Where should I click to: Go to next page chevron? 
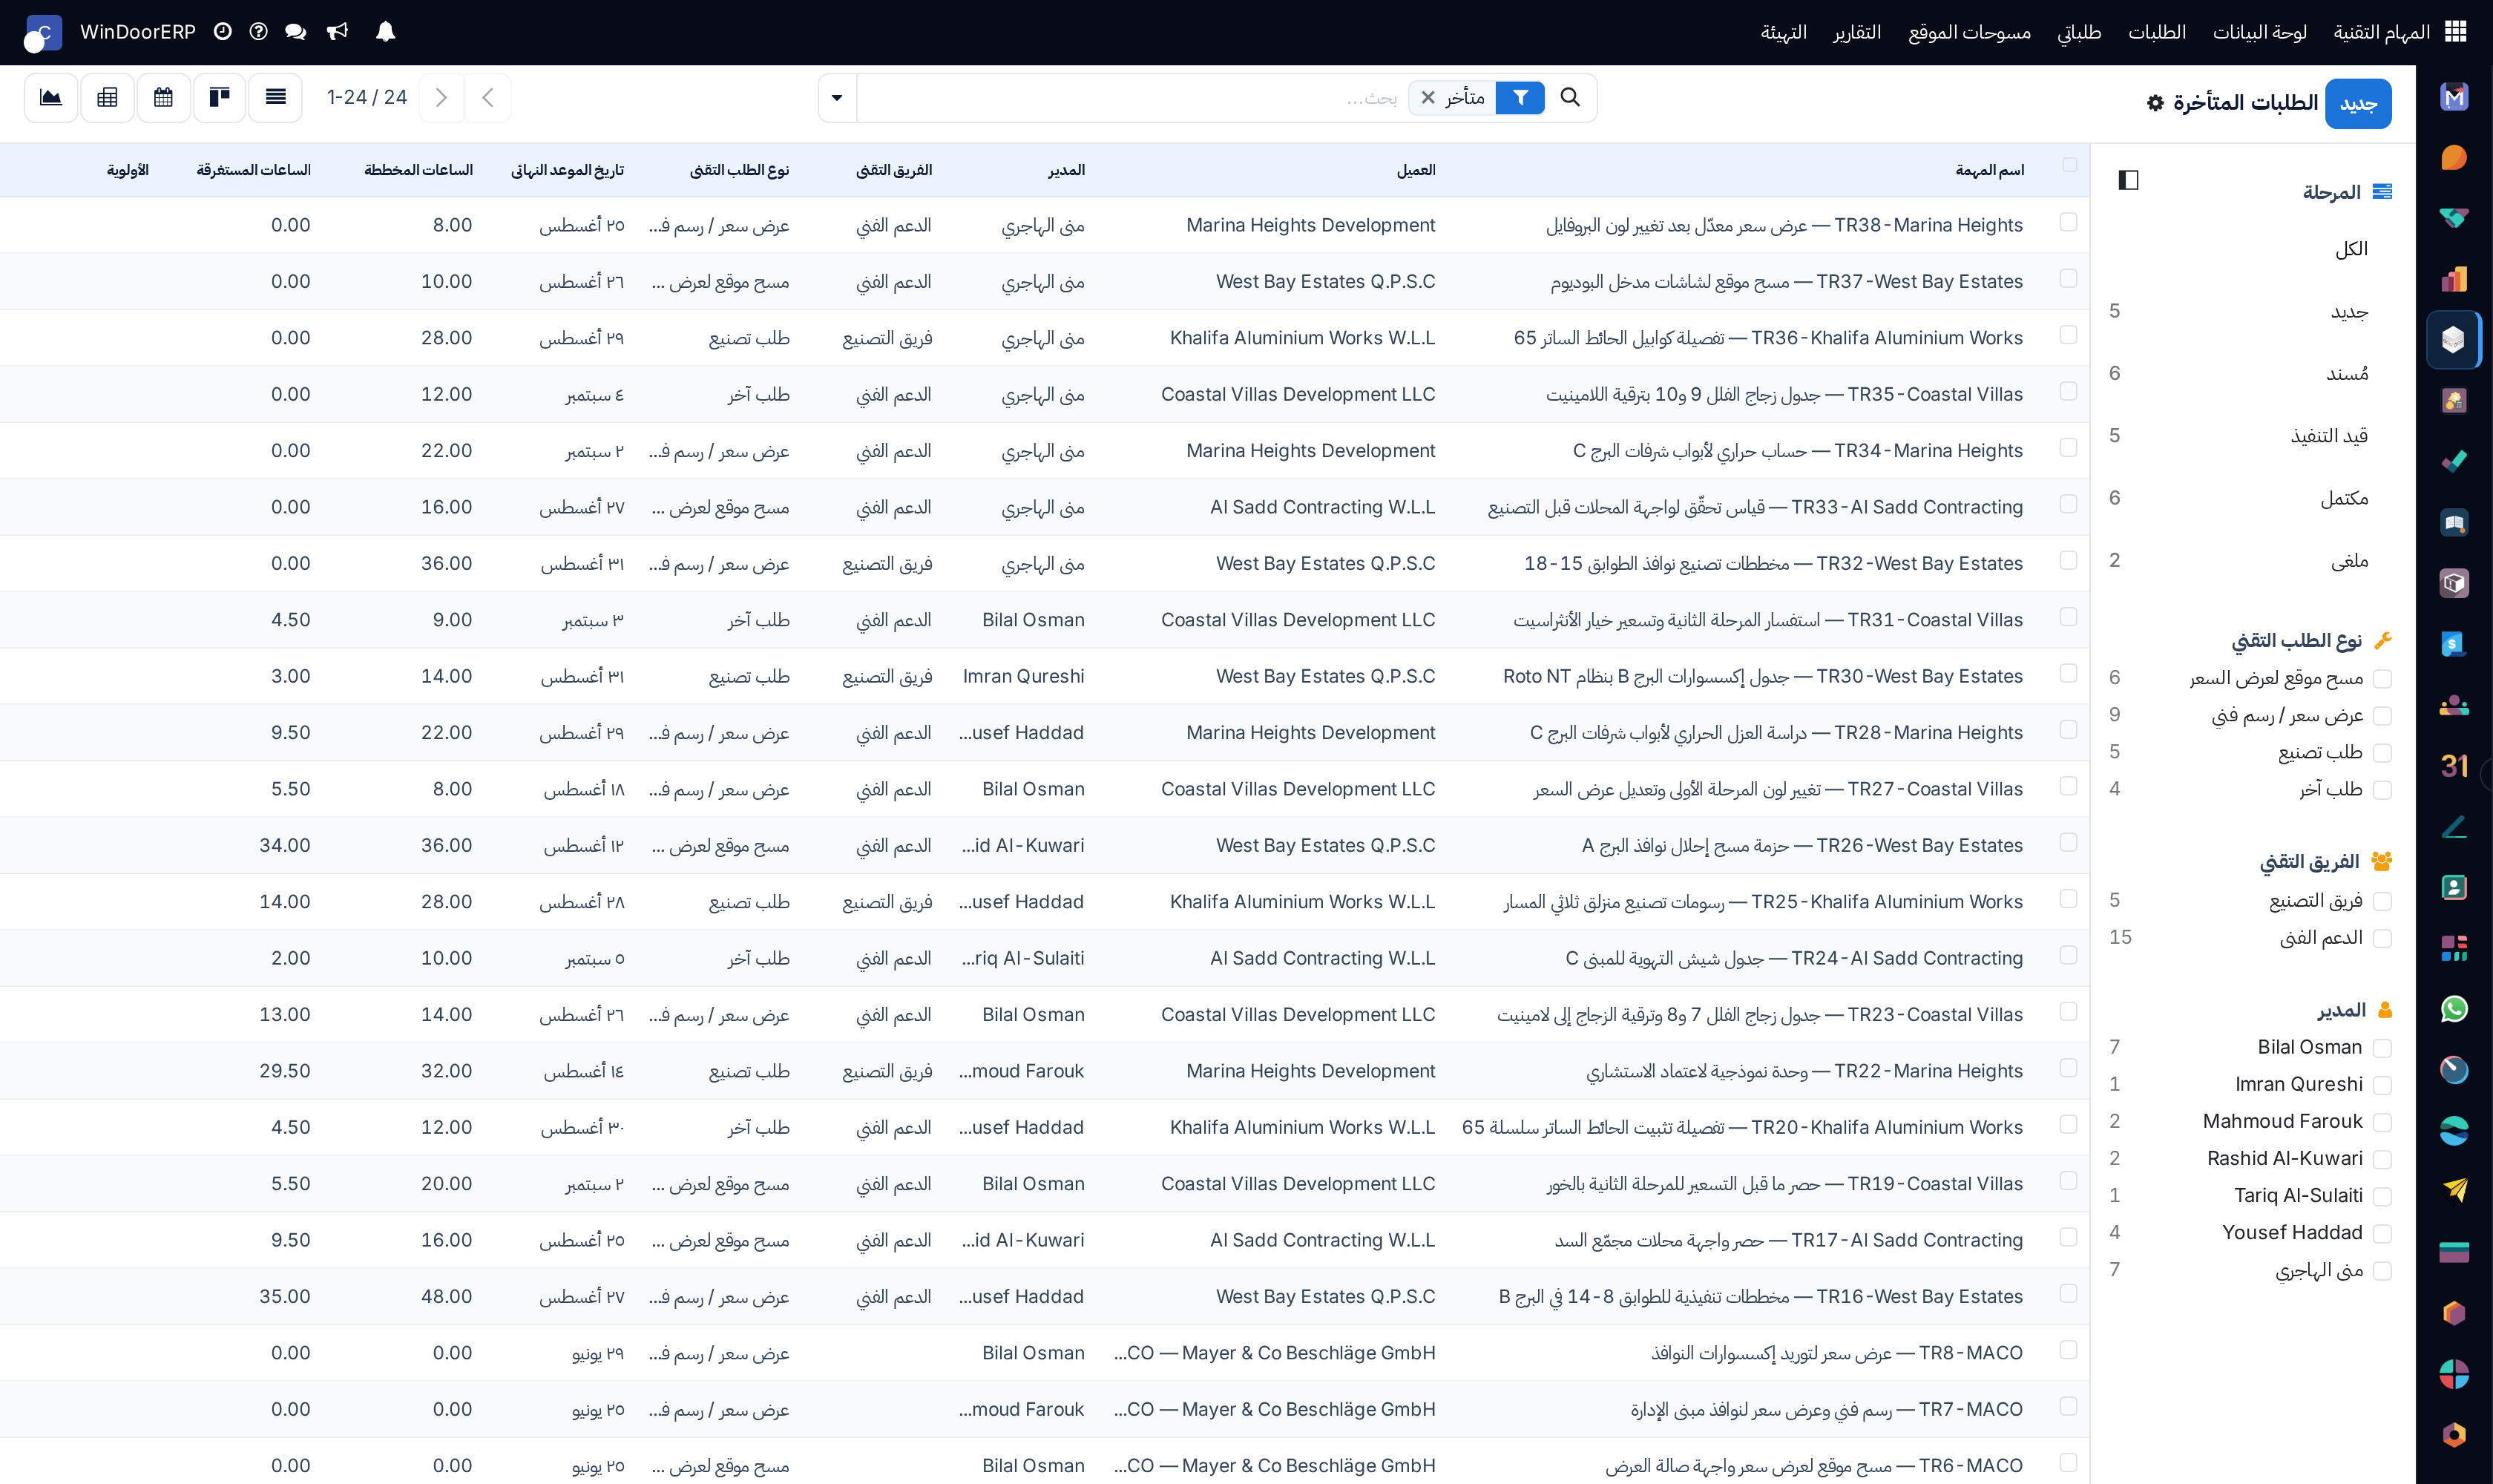point(441,97)
